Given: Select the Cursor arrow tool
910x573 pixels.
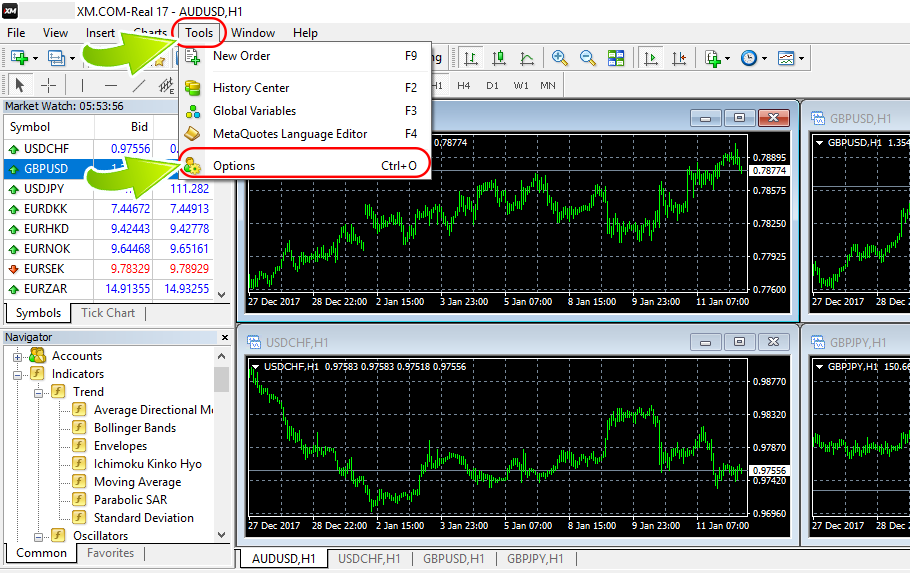Looking at the screenshot, I should pos(20,85).
